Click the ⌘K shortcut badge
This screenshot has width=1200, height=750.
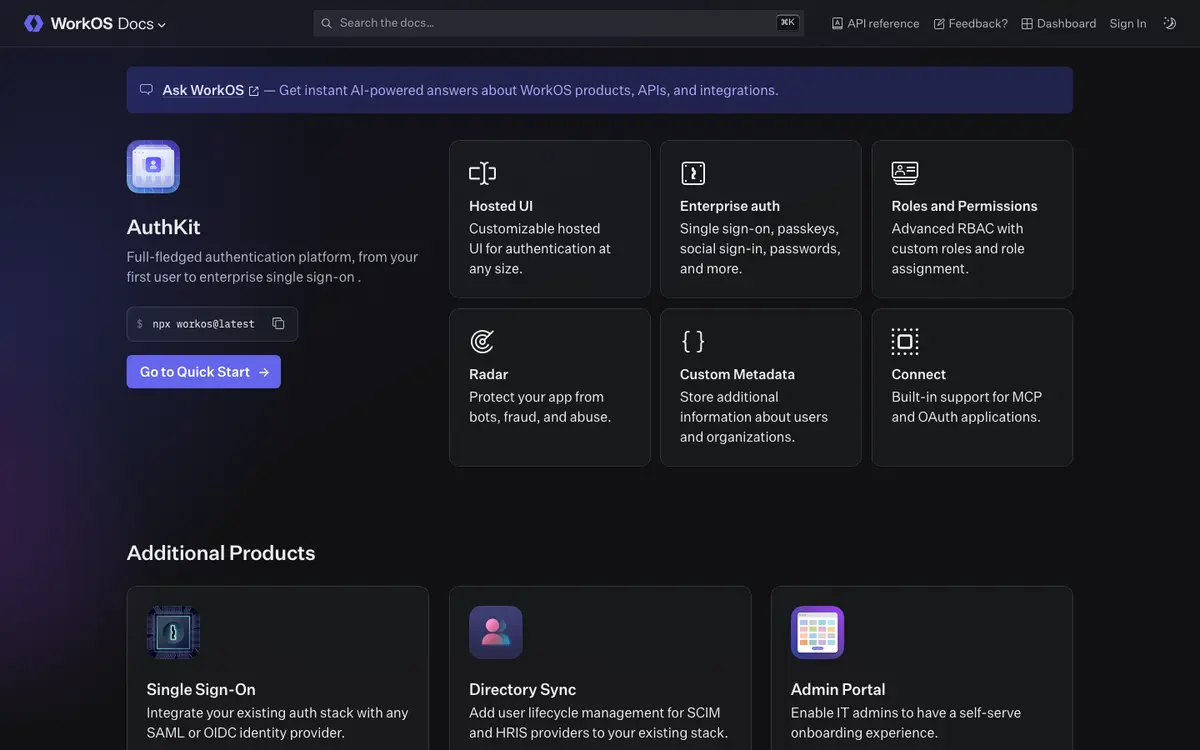[788, 23]
